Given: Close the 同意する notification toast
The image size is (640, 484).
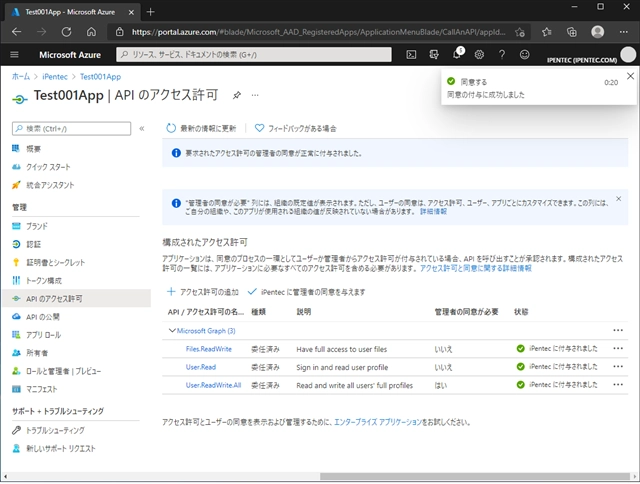Looking at the screenshot, I should point(630,76).
